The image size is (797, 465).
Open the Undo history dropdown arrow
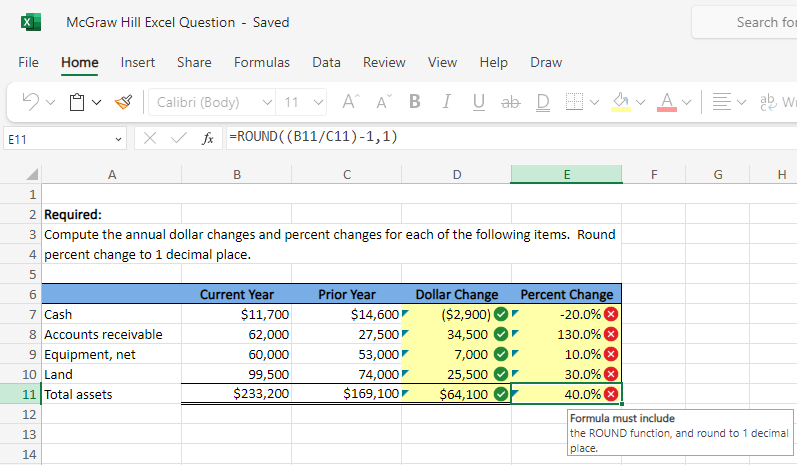pos(50,103)
